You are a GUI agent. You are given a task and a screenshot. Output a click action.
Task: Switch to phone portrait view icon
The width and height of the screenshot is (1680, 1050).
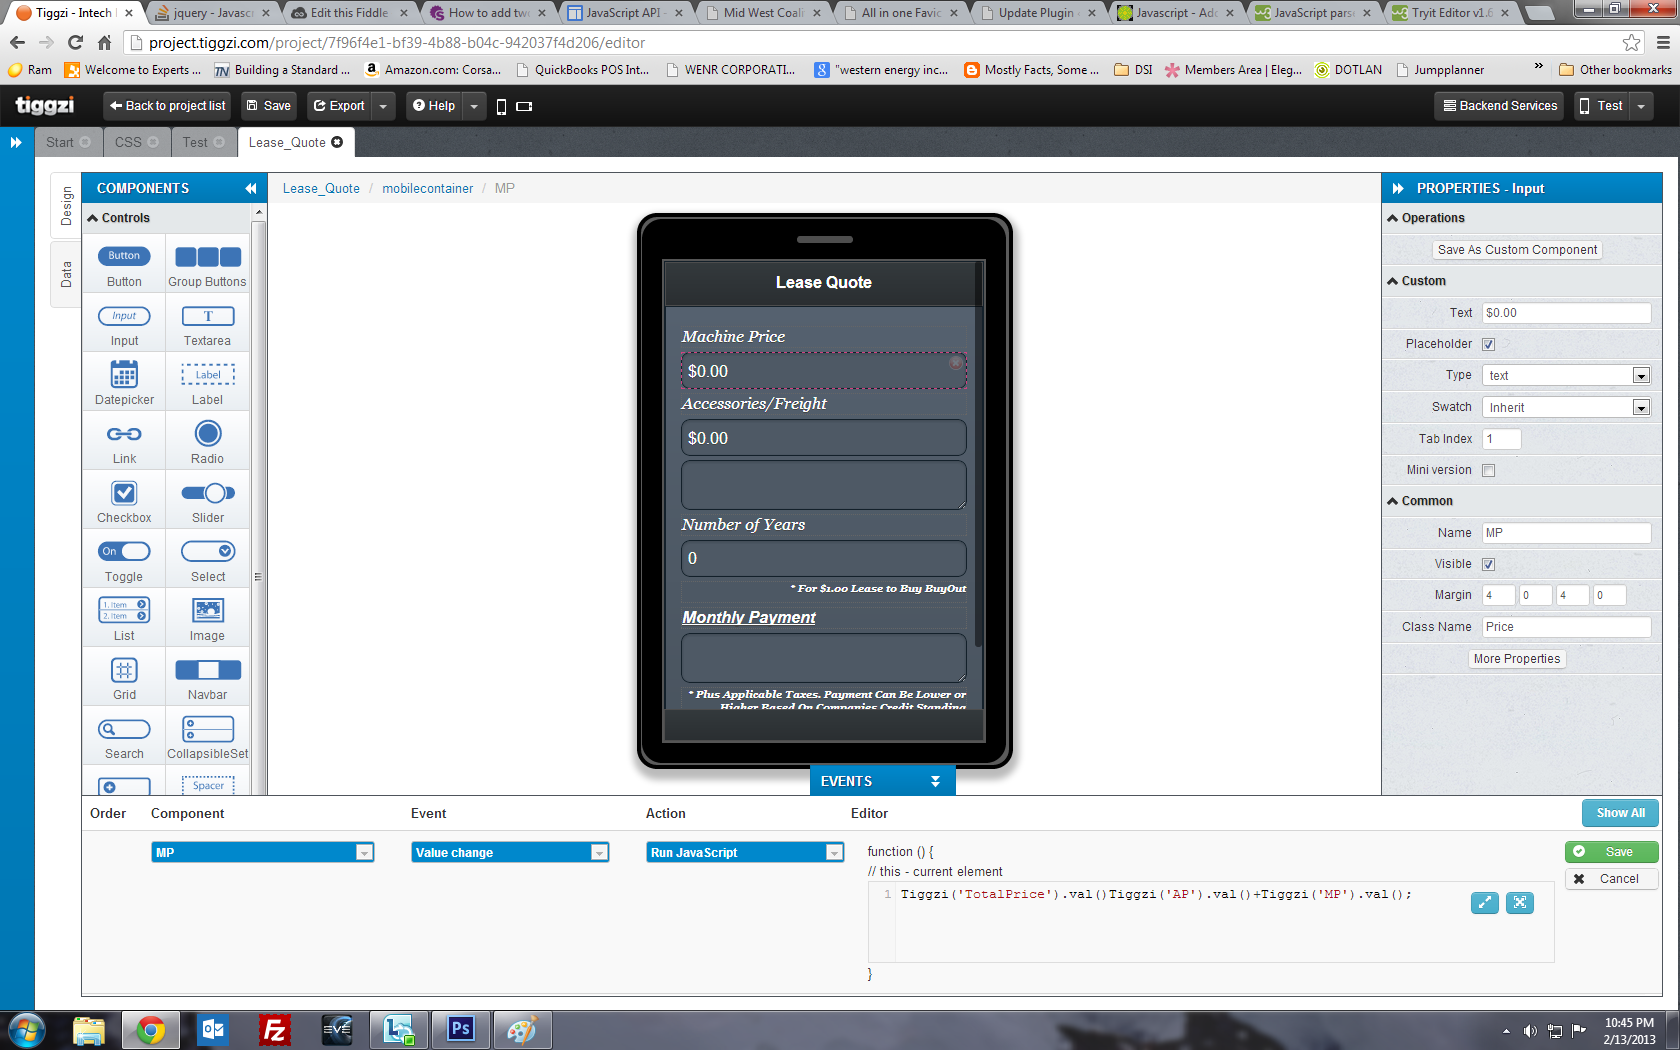click(x=501, y=107)
